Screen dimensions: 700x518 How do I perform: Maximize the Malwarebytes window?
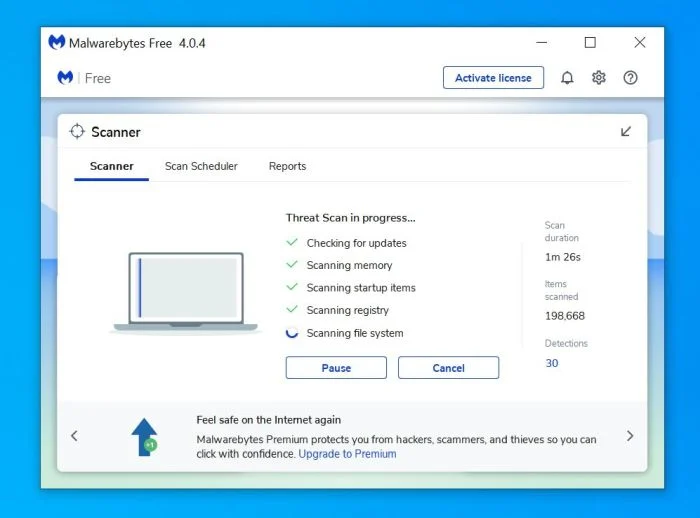(x=590, y=42)
